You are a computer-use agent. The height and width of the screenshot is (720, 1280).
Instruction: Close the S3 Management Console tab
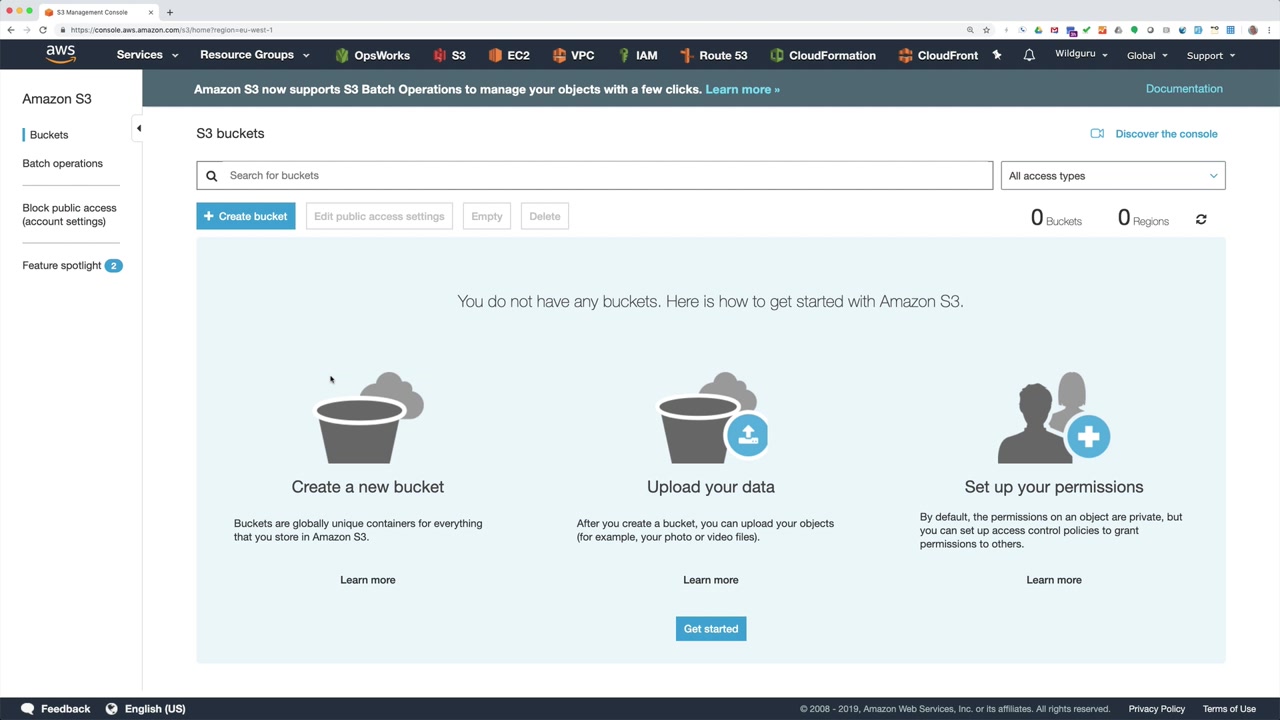pyautogui.click(x=151, y=12)
